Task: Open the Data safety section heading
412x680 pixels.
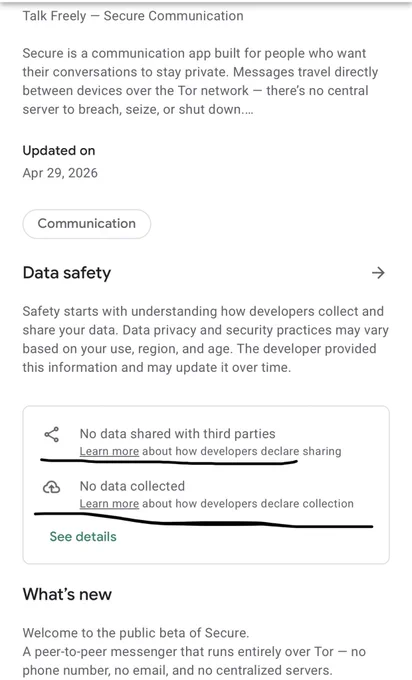Action: click(67, 273)
